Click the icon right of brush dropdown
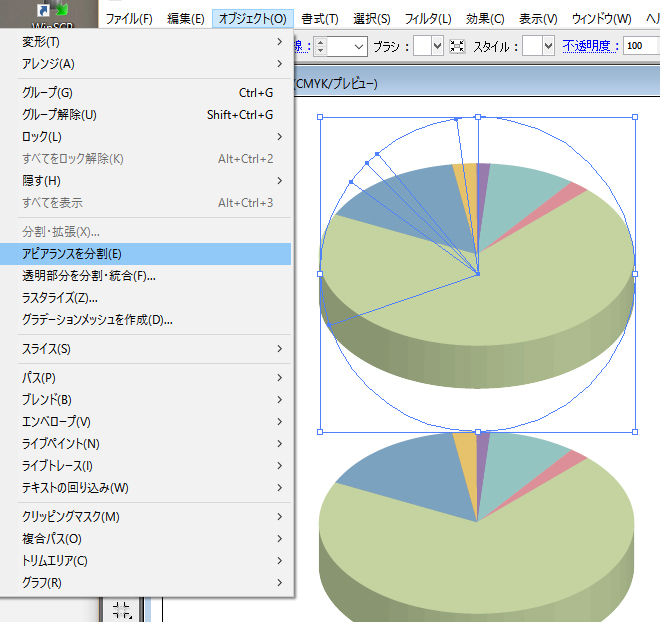This screenshot has width=660, height=622. pos(458,46)
